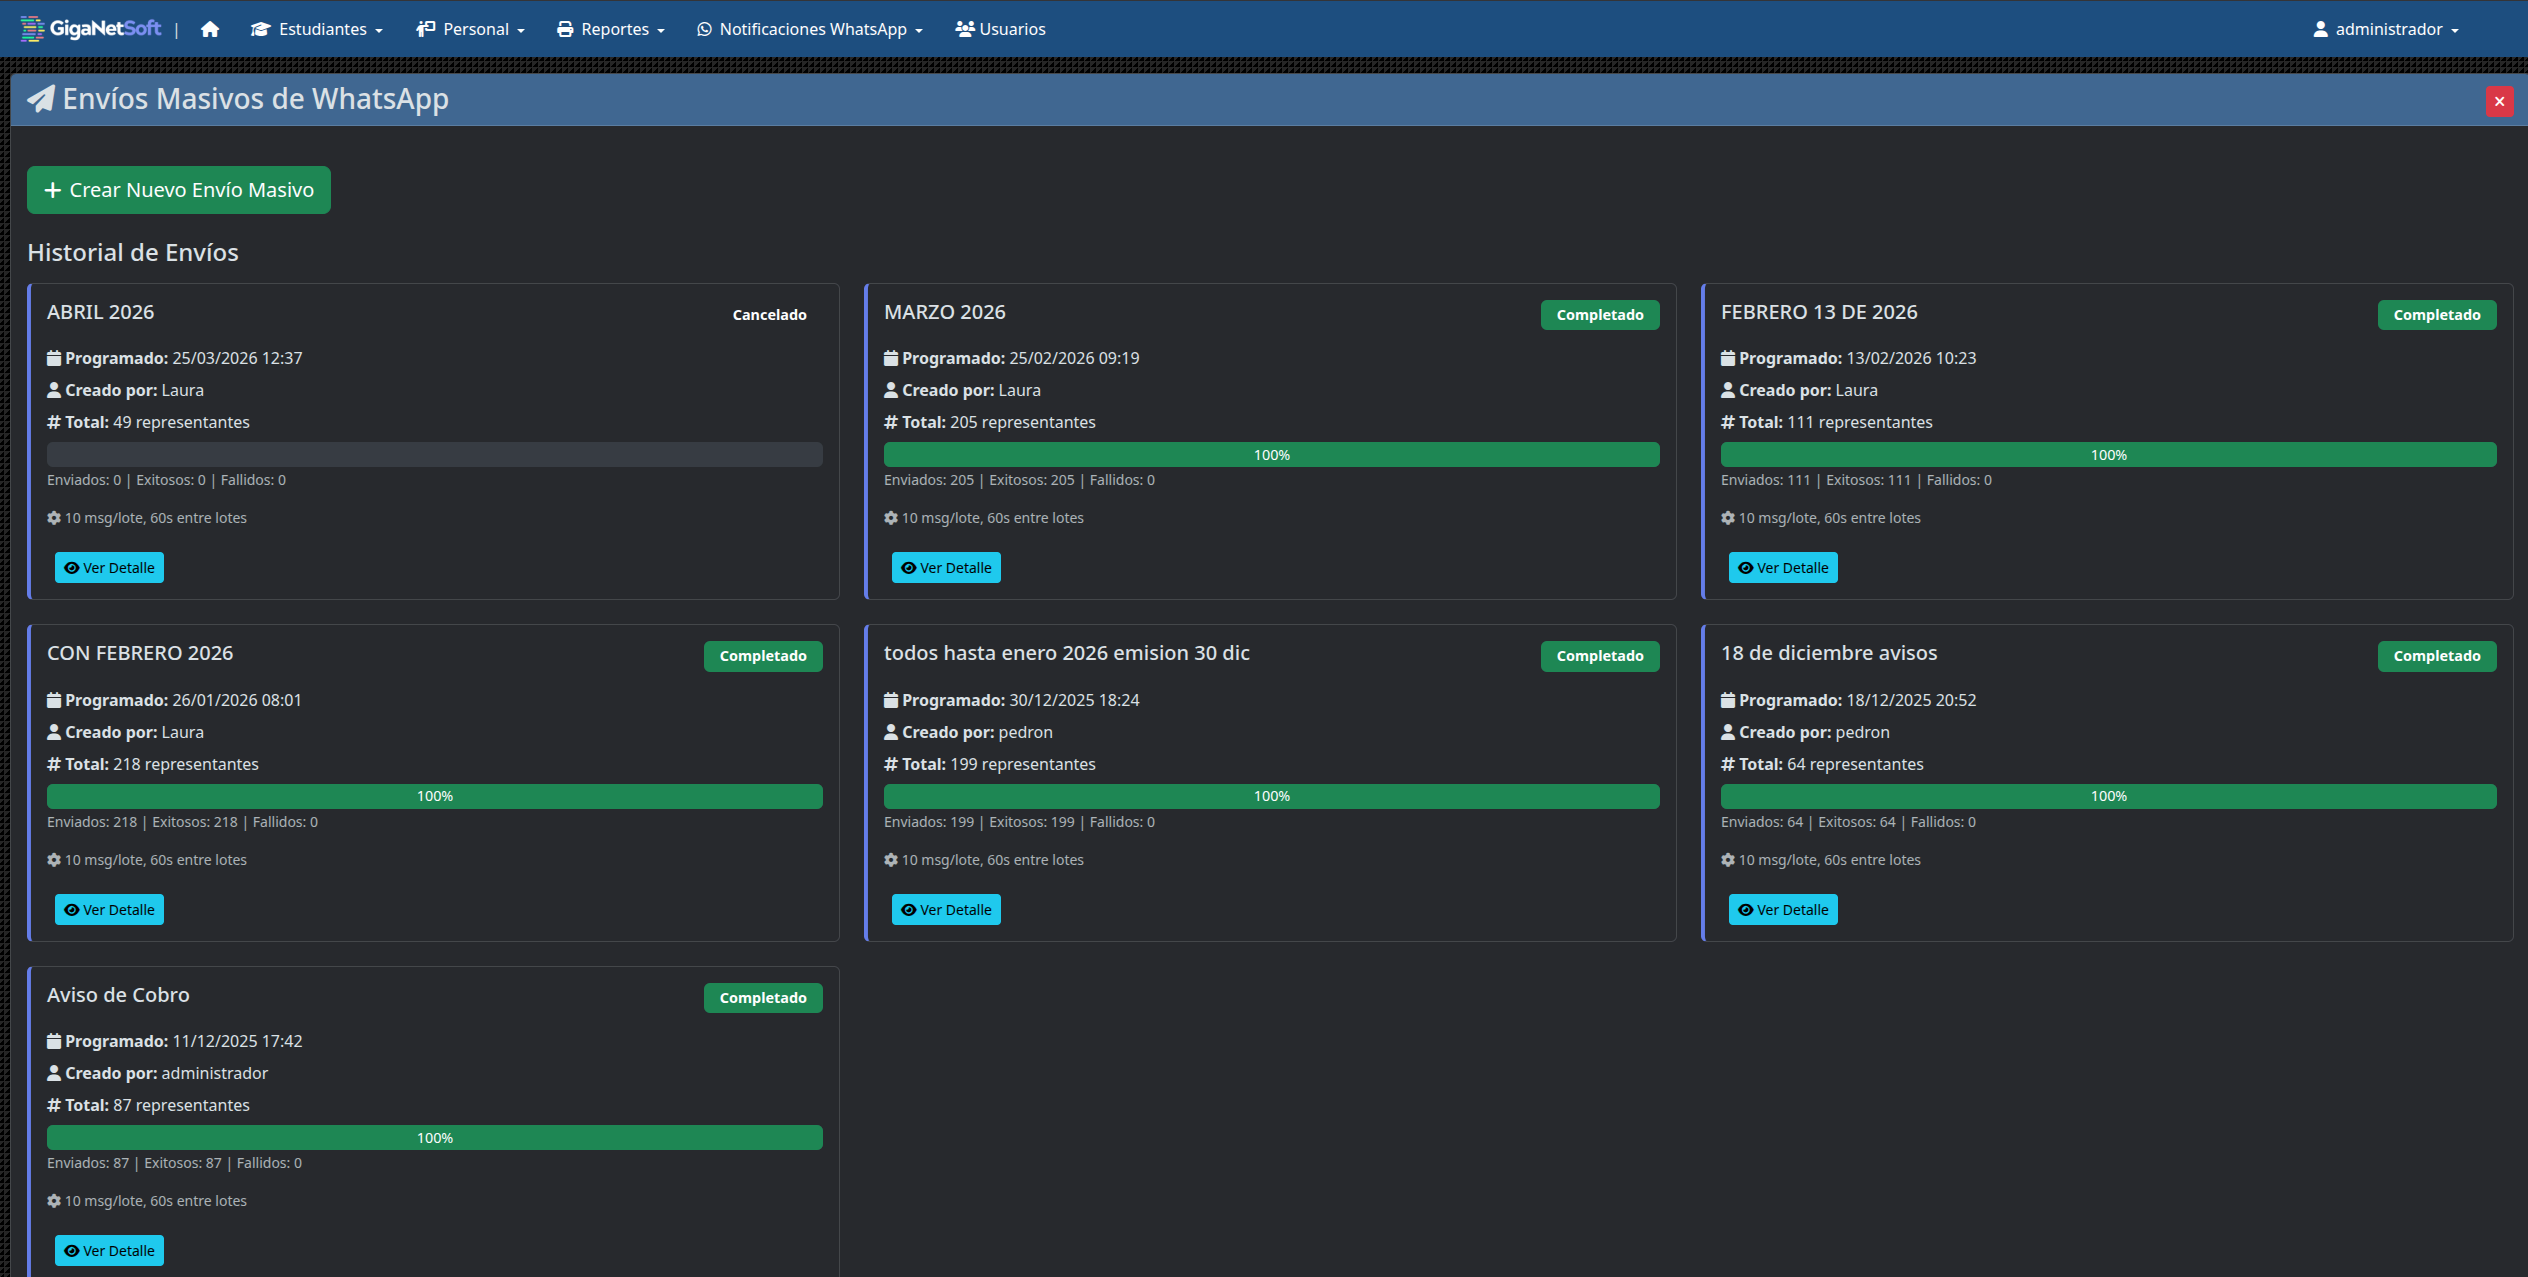This screenshot has height=1277, width=2528.
Task: Click the WhatsApp icon in navbar
Action: (704, 29)
